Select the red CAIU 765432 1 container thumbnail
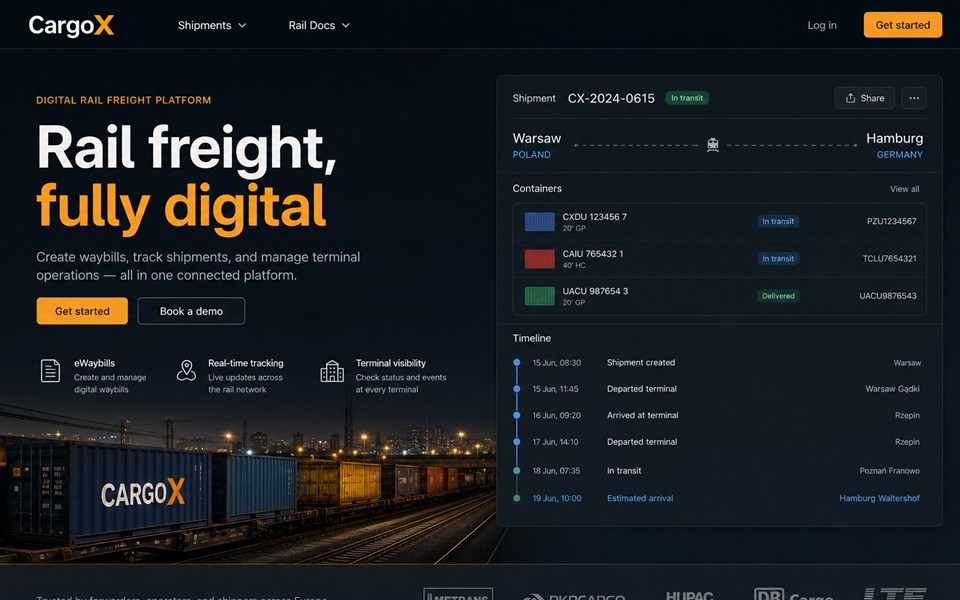The image size is (960, 600). click(539, 258)
